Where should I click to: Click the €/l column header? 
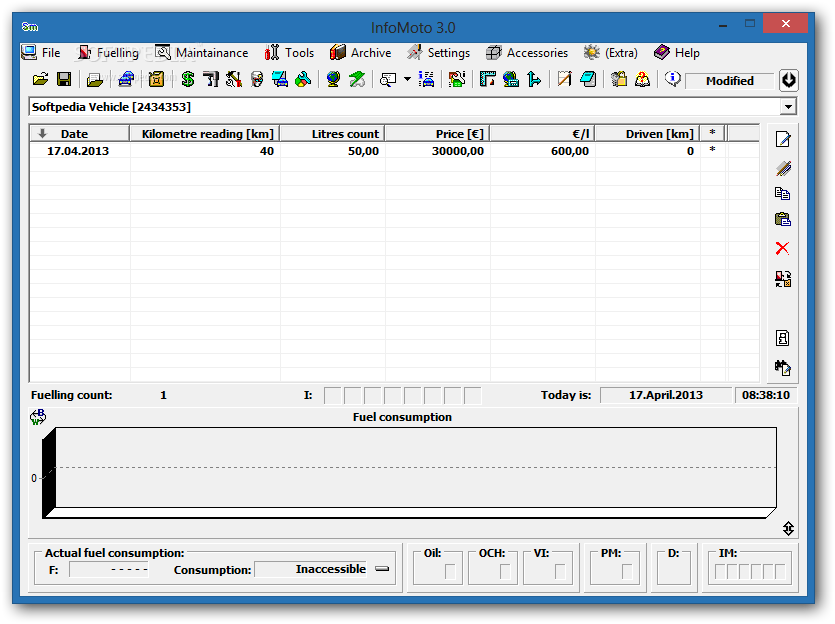coord(543,134)
